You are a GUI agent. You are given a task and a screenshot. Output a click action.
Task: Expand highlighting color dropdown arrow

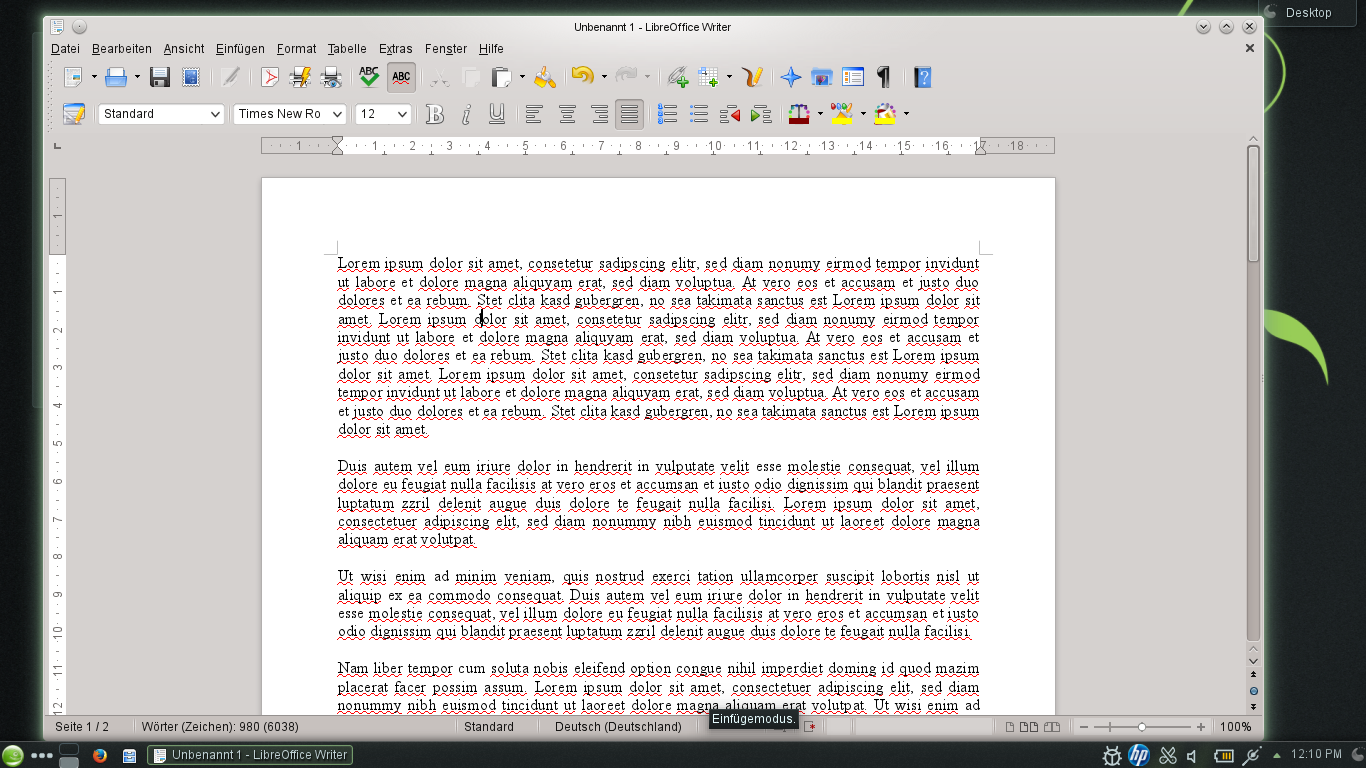coord(863,114)
